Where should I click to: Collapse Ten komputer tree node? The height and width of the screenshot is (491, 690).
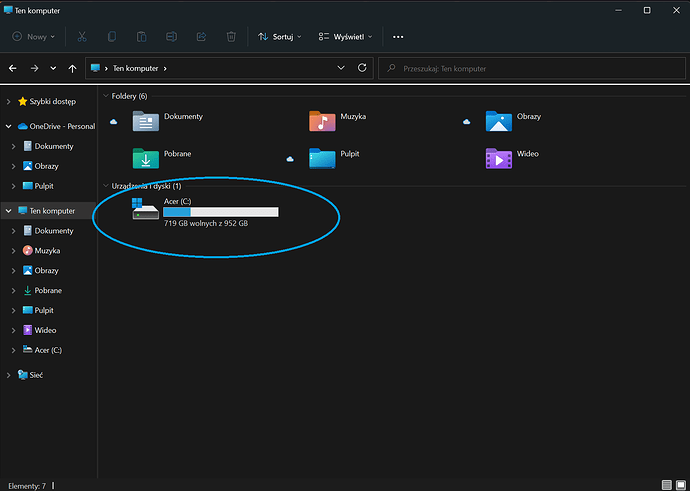(8, 211)
